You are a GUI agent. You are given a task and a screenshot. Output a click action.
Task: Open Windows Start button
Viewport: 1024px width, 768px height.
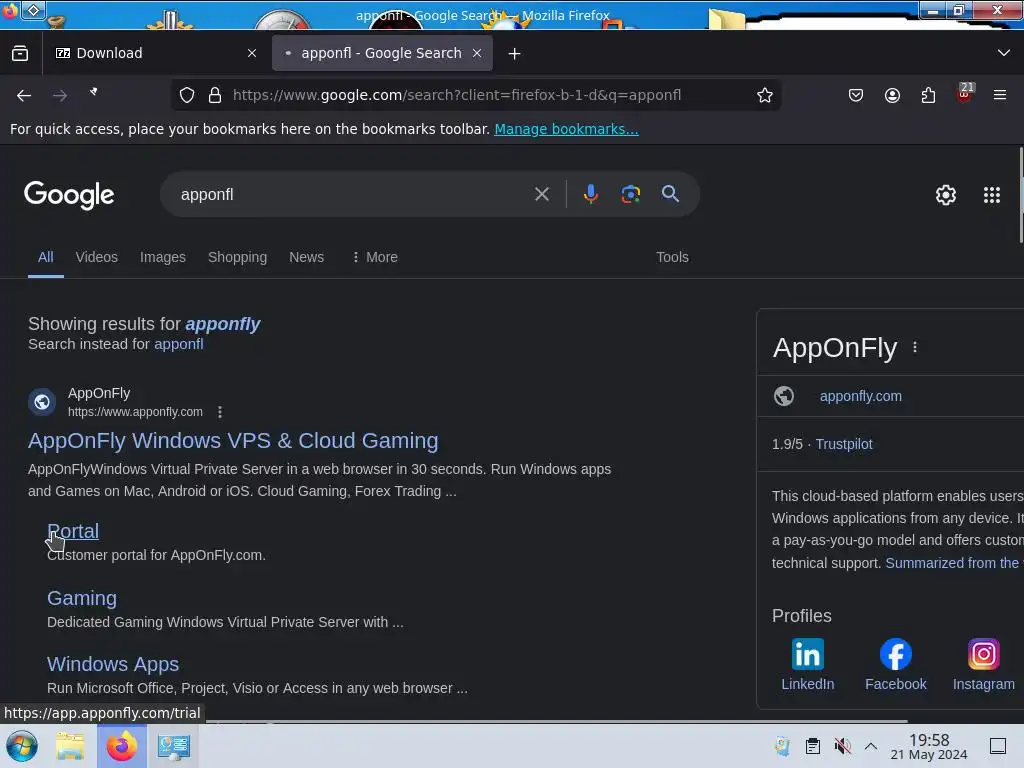tap(22, 746)
